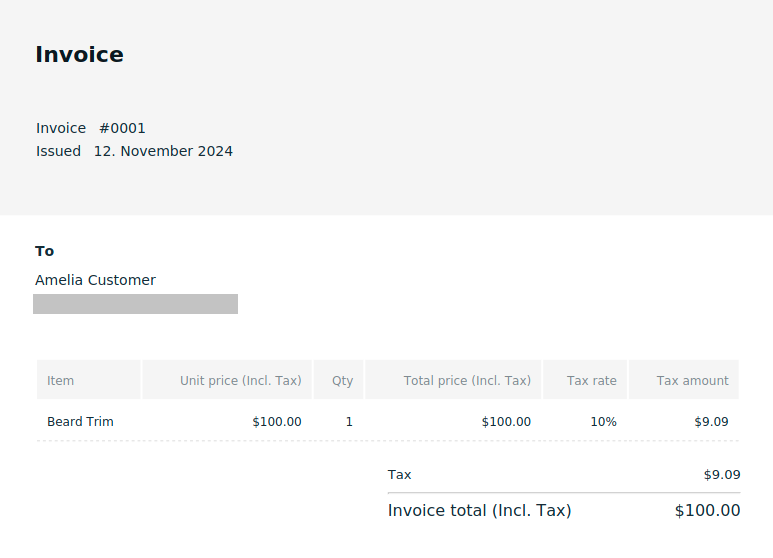Select the Beard Trim line item

[x=80, y=422]
